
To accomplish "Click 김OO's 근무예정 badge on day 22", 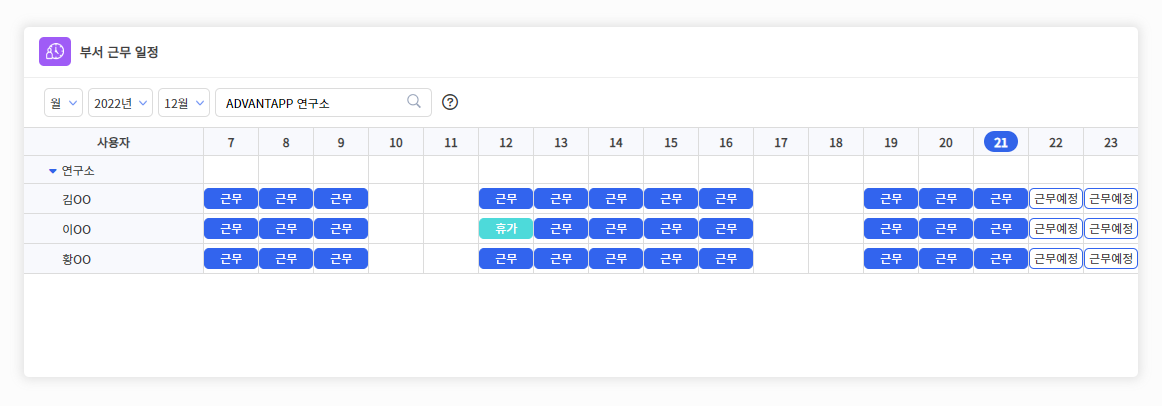I will click(1055, 199).
